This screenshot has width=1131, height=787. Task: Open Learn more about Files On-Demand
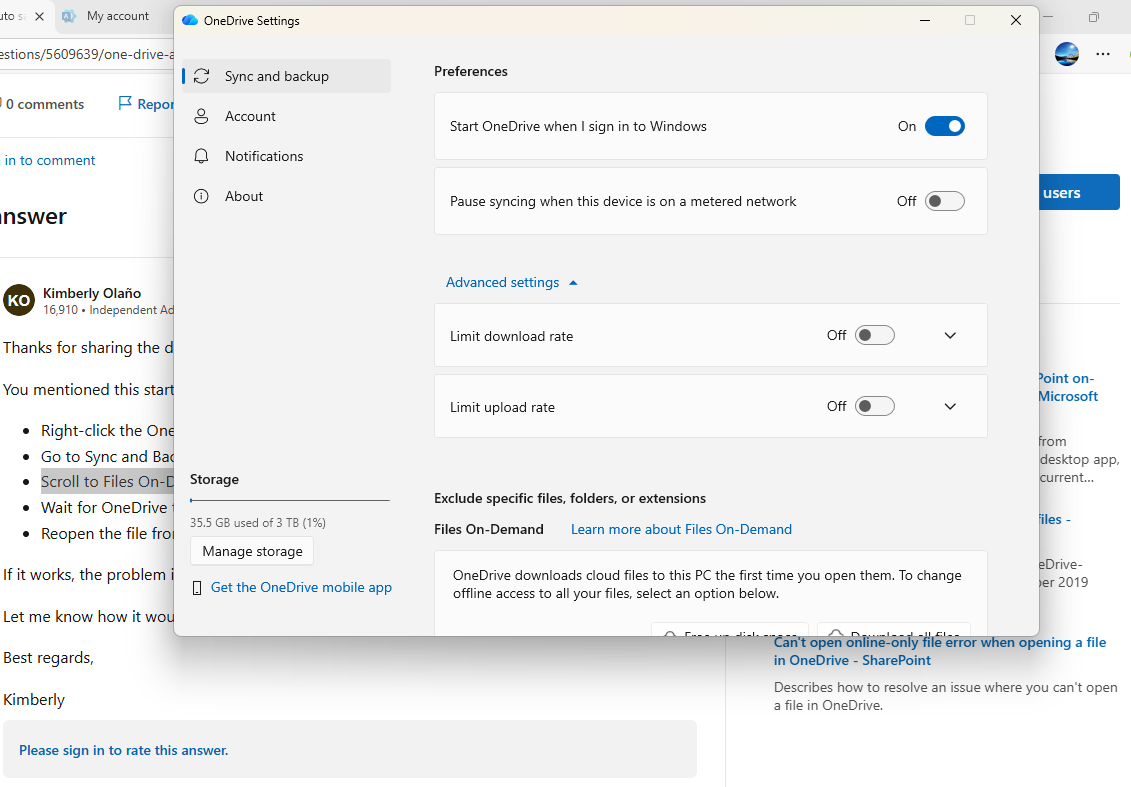coord(681,528)
